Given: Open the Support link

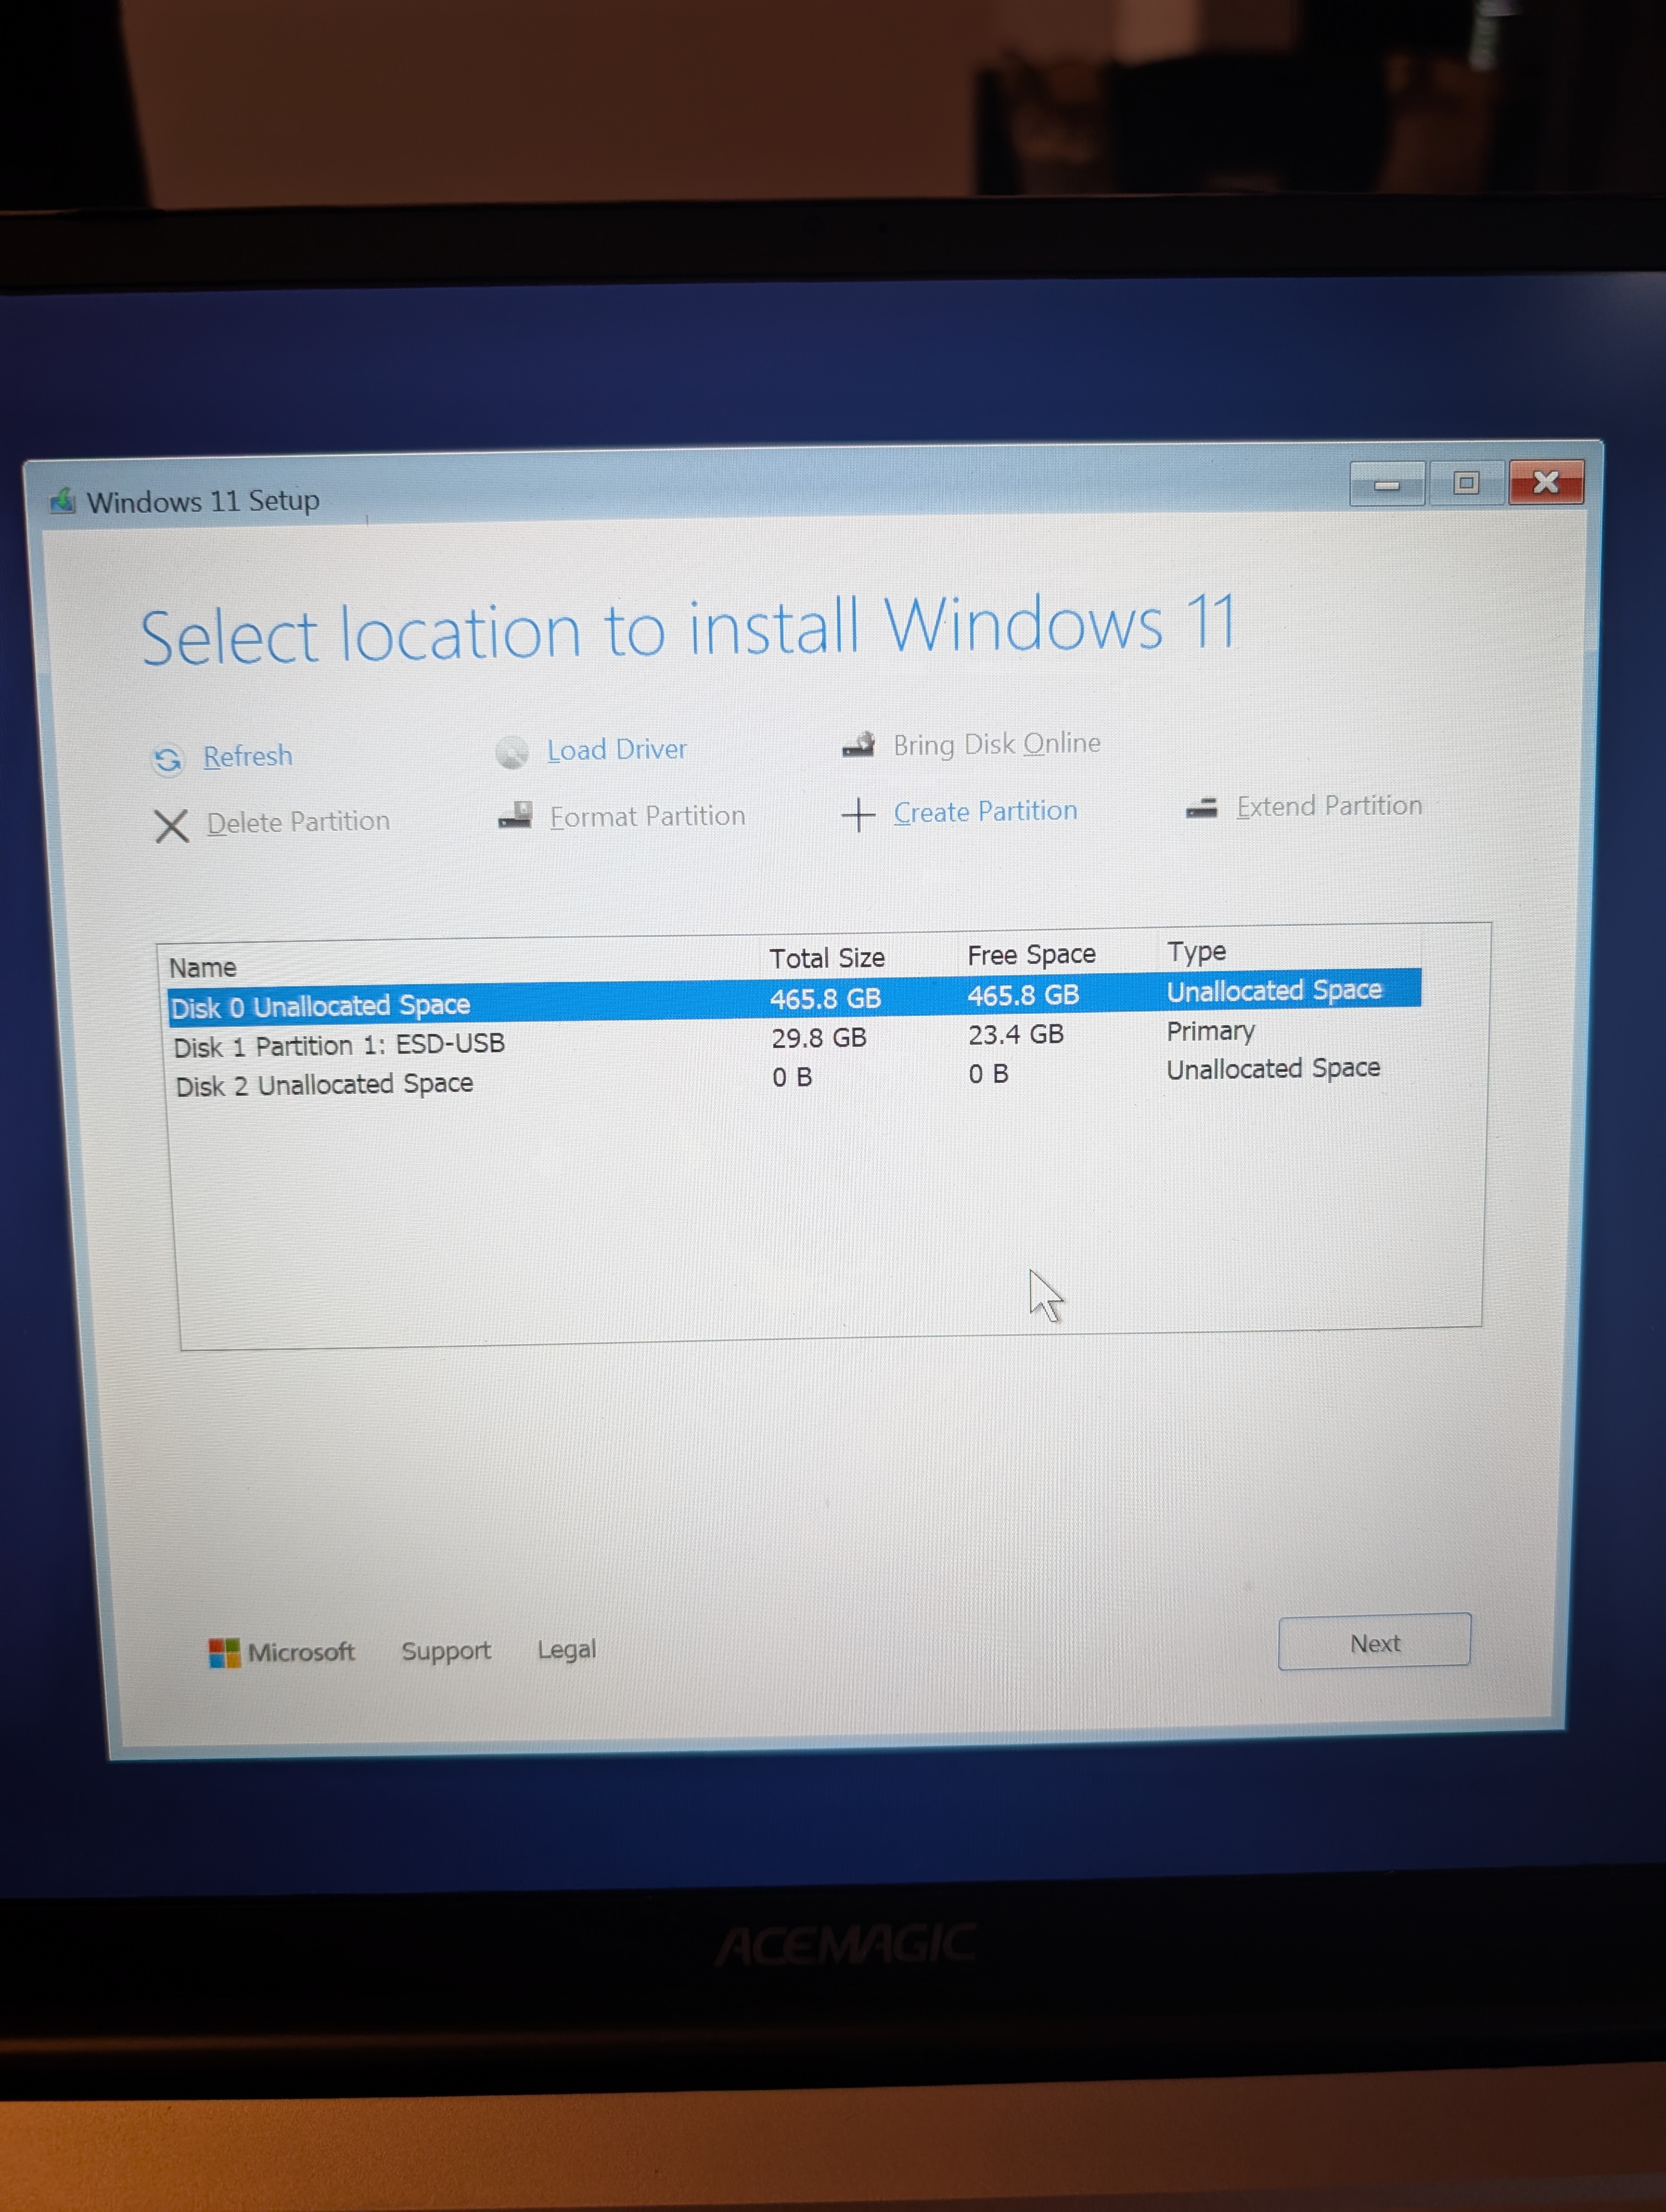Looking at the screenshot, I should (446, 1651).
